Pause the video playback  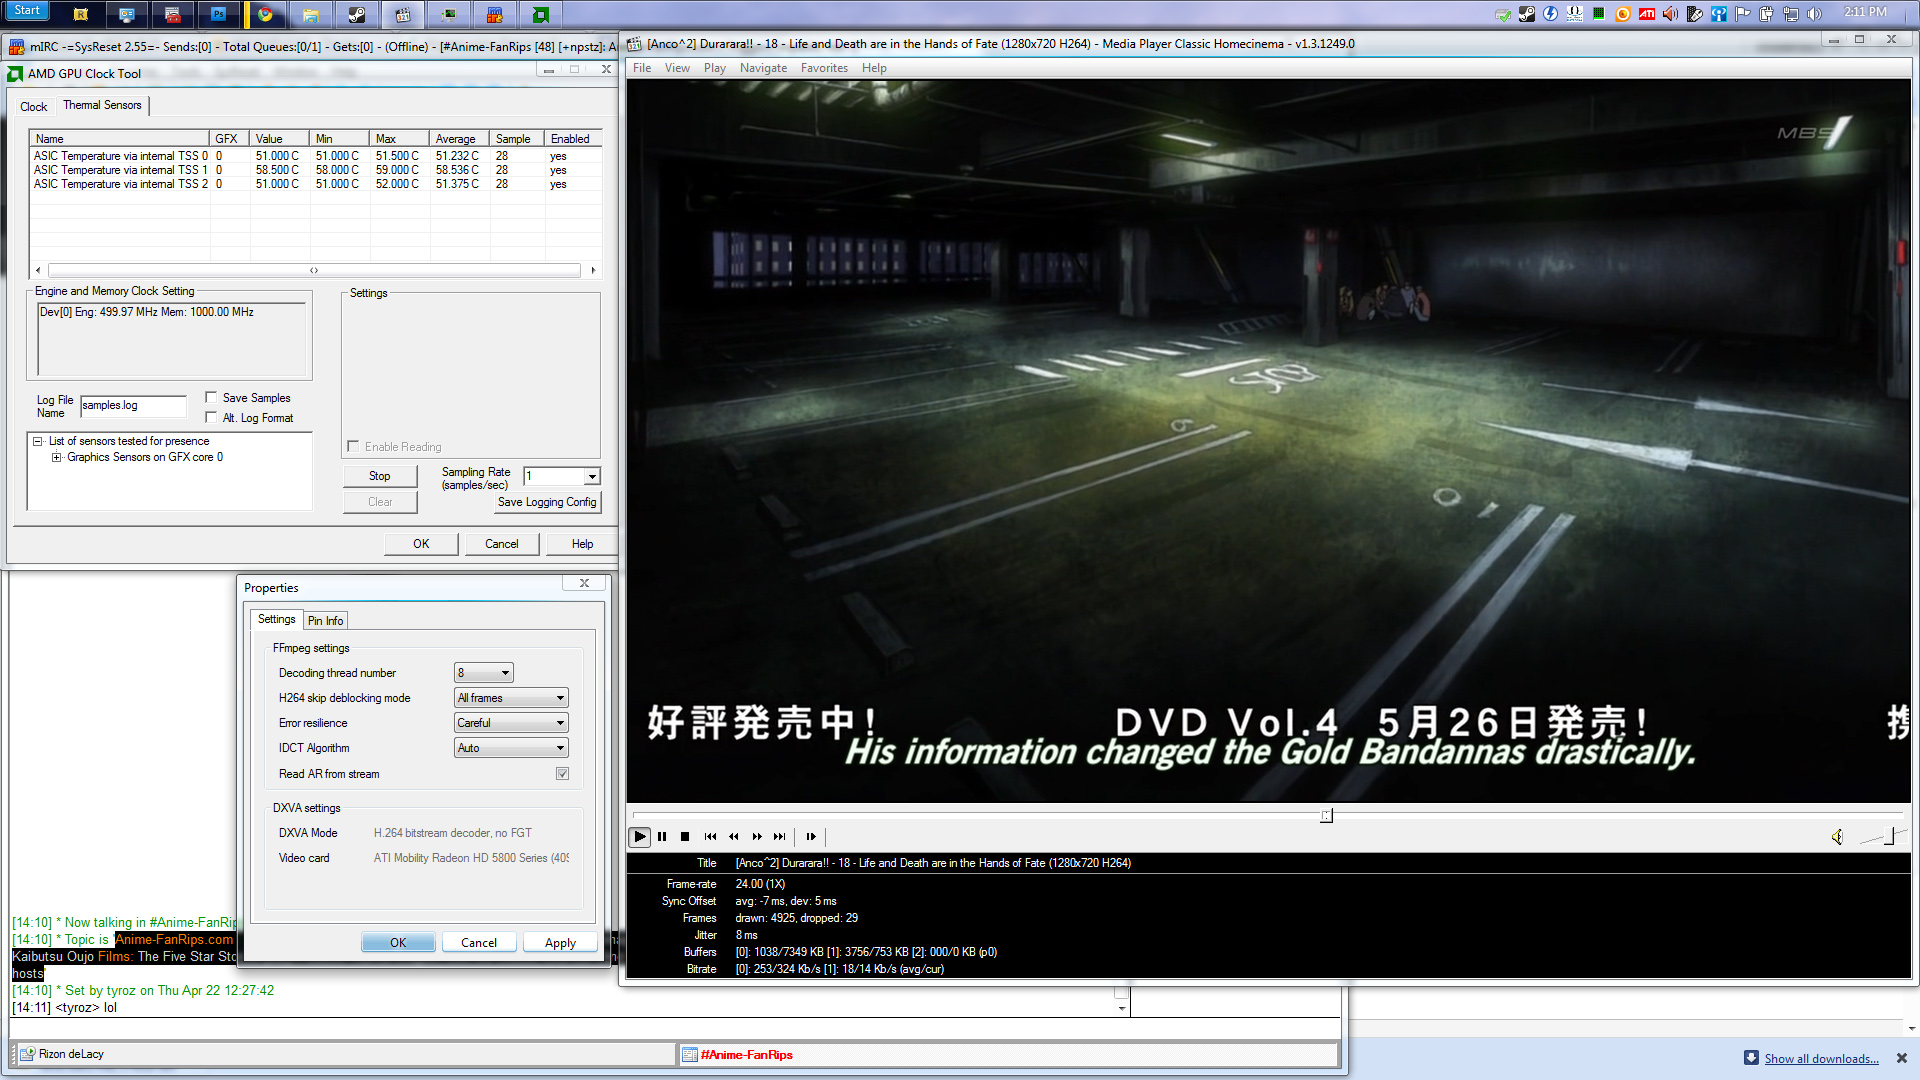[662, 837]
